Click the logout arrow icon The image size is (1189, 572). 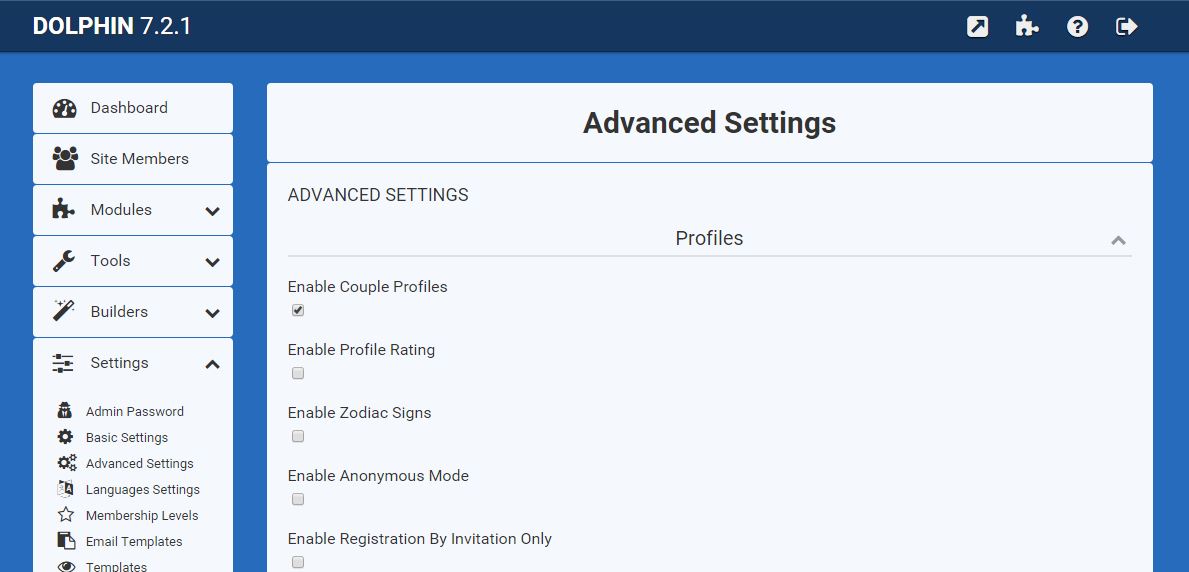pos(1127,27)
